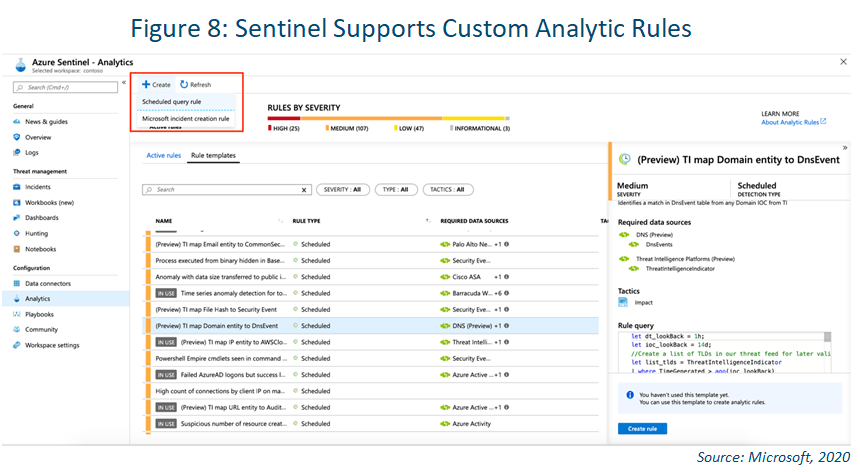Click the Refresh toolbar button
Viewport: 860px width, 472px height.
click(196, 84)
